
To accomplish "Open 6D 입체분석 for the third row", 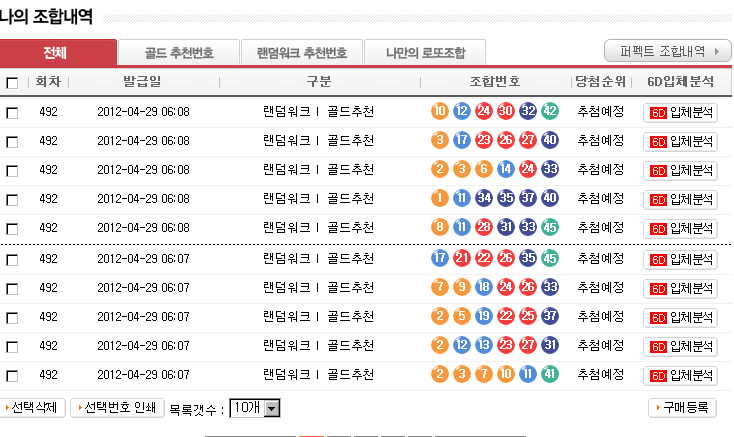I will point(680,170).
